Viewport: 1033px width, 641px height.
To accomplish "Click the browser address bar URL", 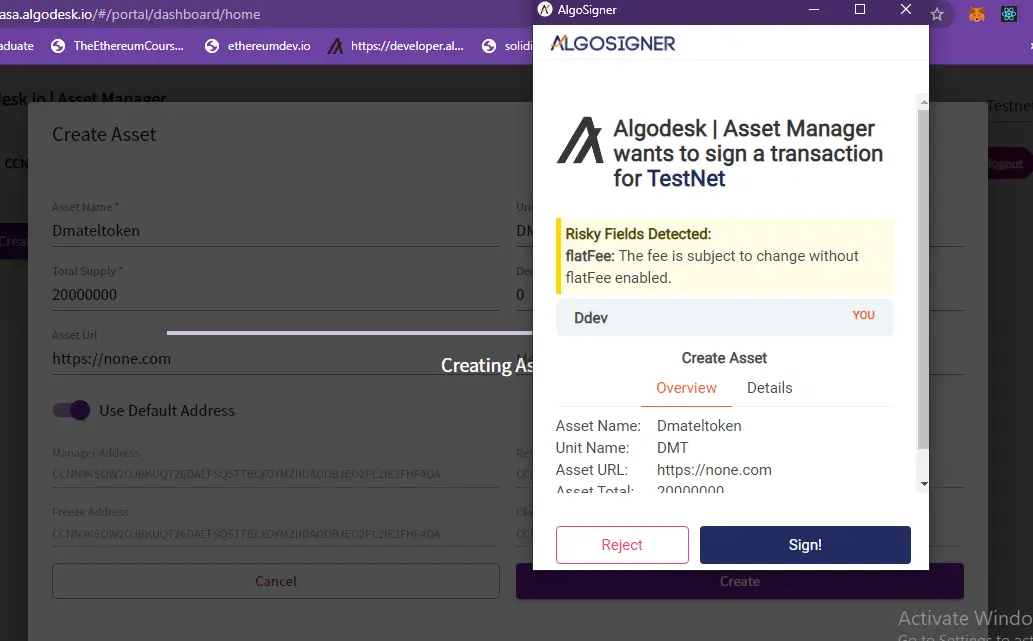I will point(130,14).
